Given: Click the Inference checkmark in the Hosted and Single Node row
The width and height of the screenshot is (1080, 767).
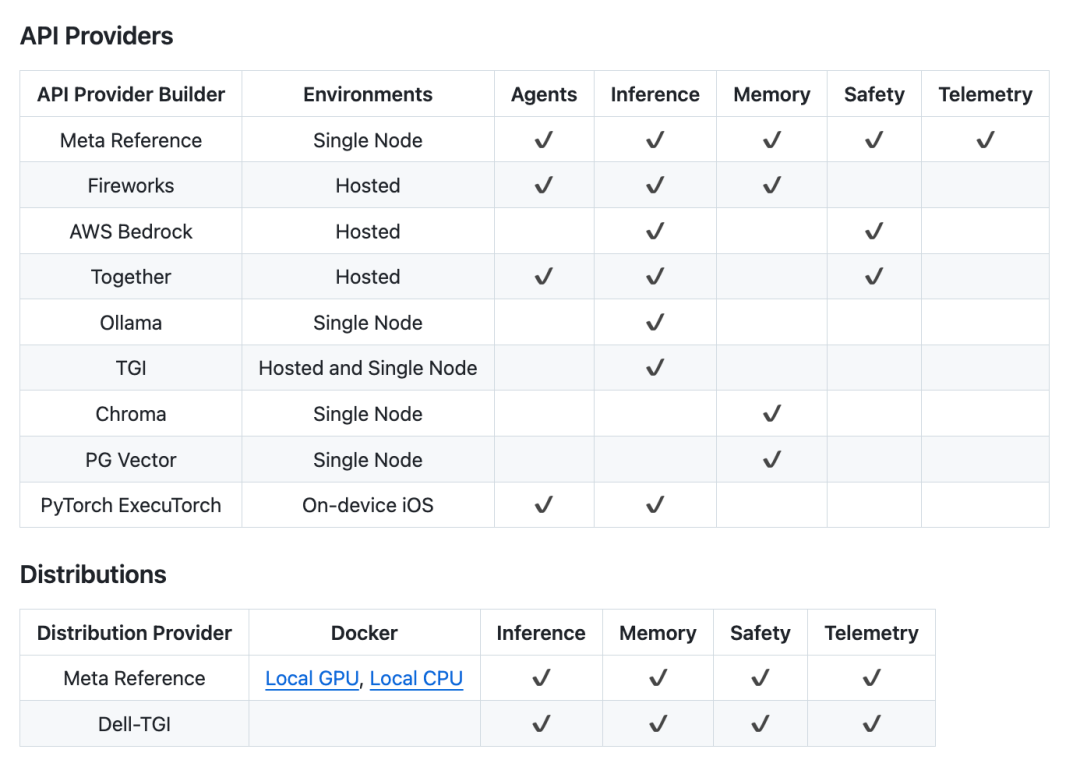Looking at the screenshot, I should [654, 368].
